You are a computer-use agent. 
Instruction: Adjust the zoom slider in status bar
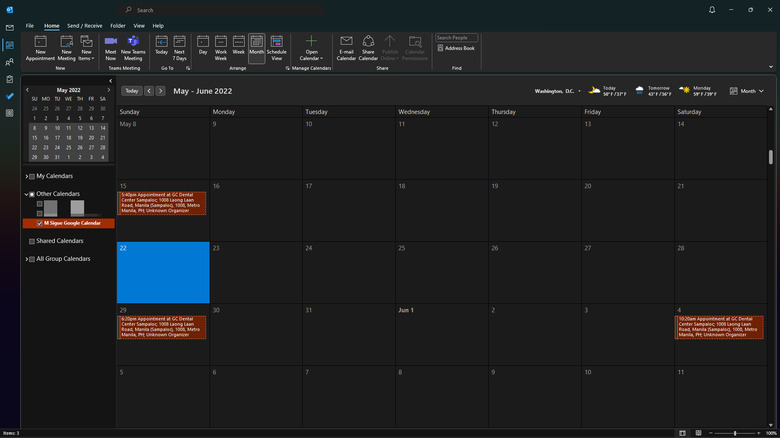735,433
